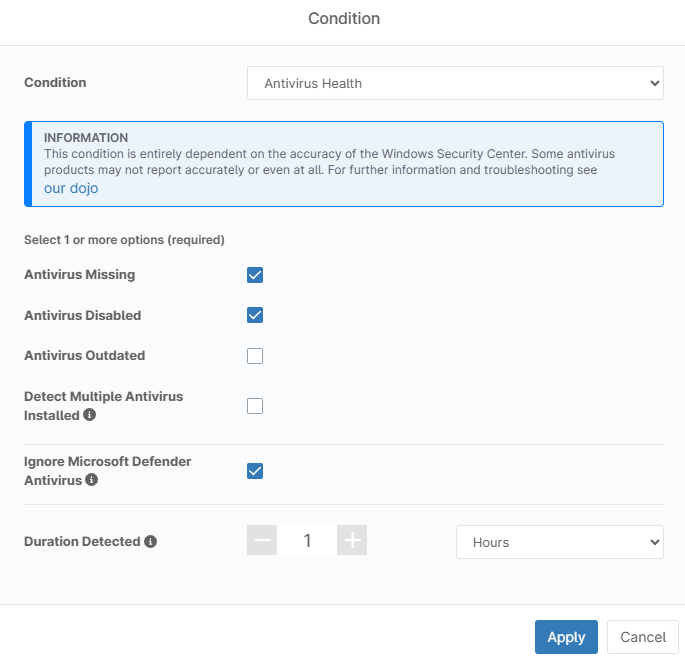Disable Ignore Microsoft Defender Antivirus checkbox
The image size is (685, 660).
(255, 471)
